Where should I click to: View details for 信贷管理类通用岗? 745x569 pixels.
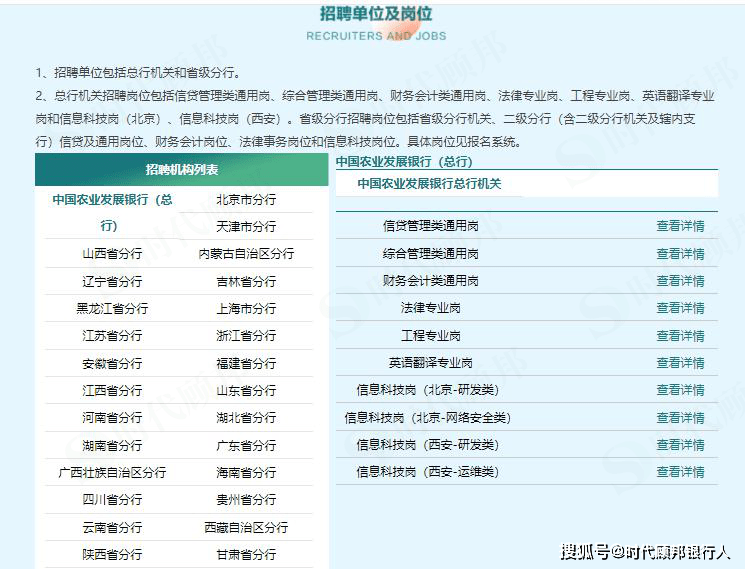point(680,226)
